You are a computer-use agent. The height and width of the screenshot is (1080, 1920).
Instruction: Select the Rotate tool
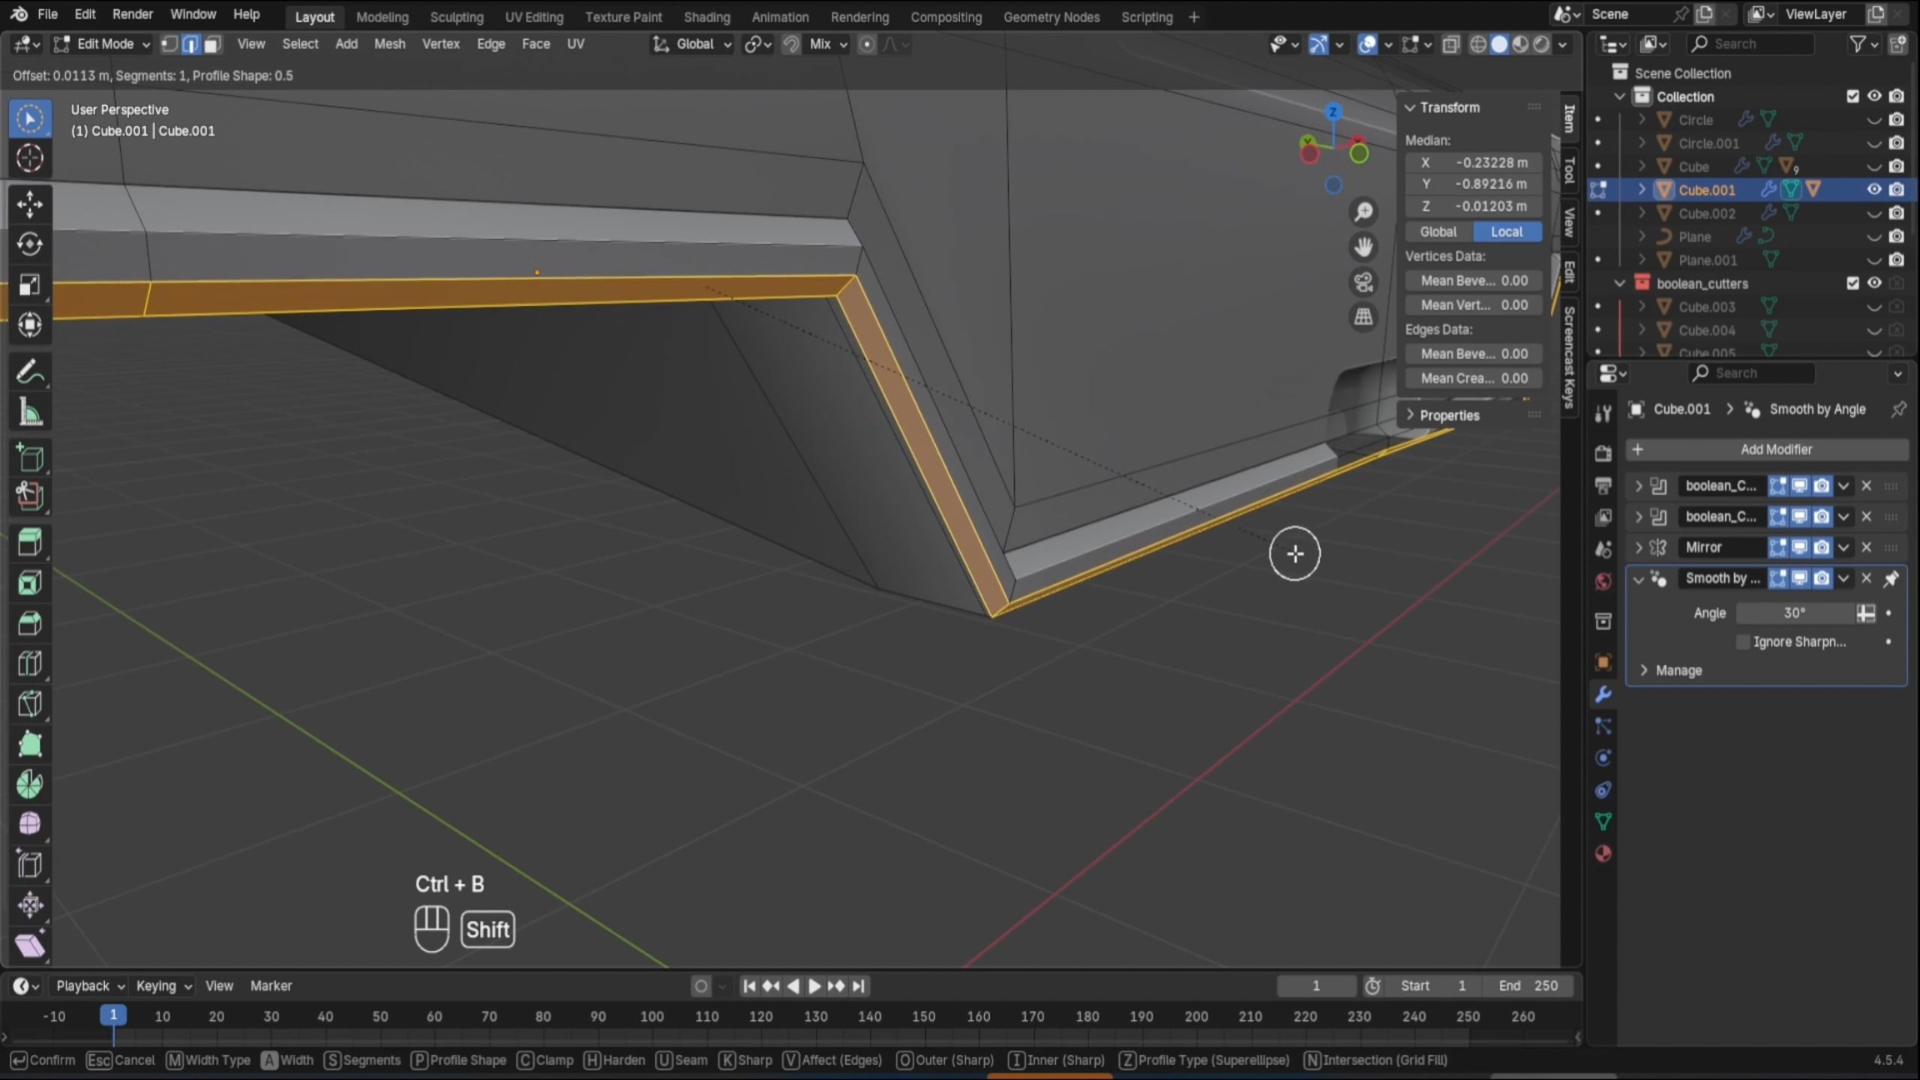point(30,244)
